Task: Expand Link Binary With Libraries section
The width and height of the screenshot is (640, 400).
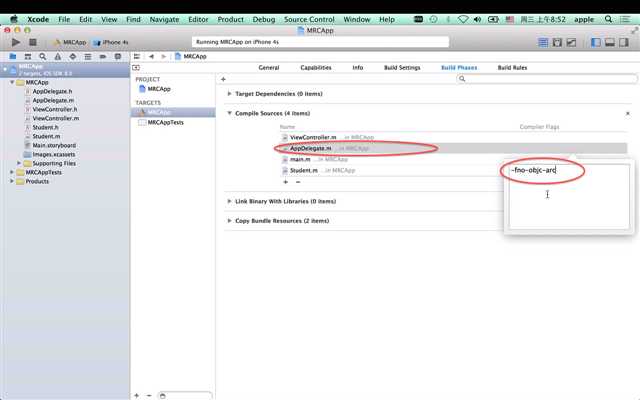Action: [229, 201]
